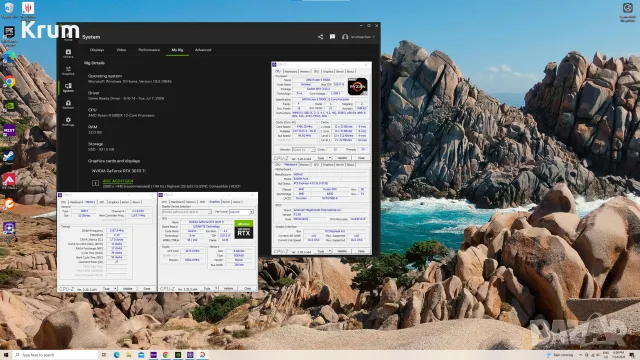Open the Steam desktop shortcut

tap(9, 157)
